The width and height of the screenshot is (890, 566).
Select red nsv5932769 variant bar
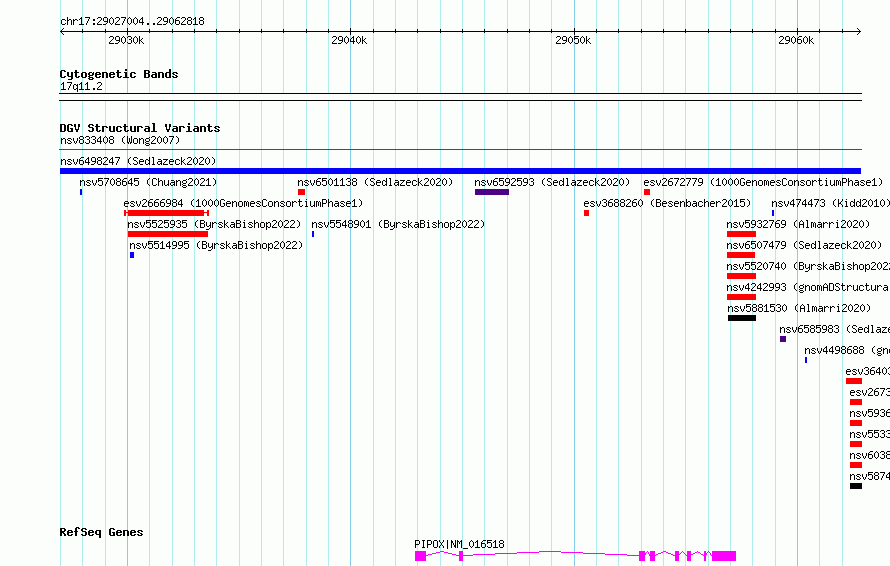741,234
